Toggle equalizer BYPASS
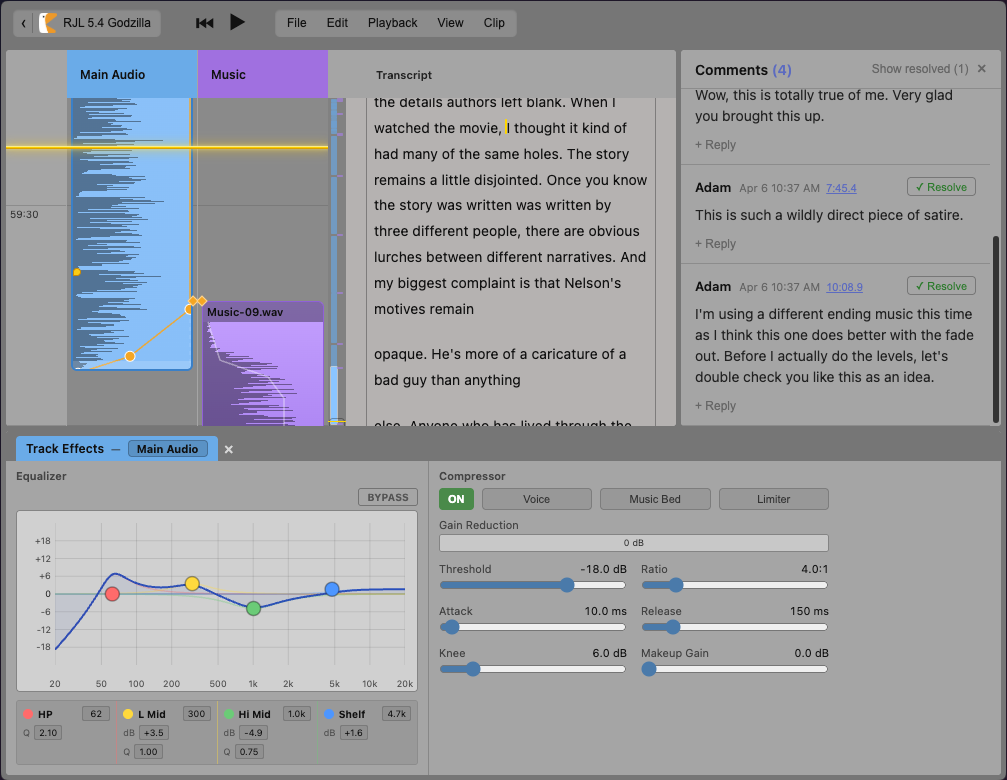This screenshot has width=1007, height=780. (x=388, y=498)
